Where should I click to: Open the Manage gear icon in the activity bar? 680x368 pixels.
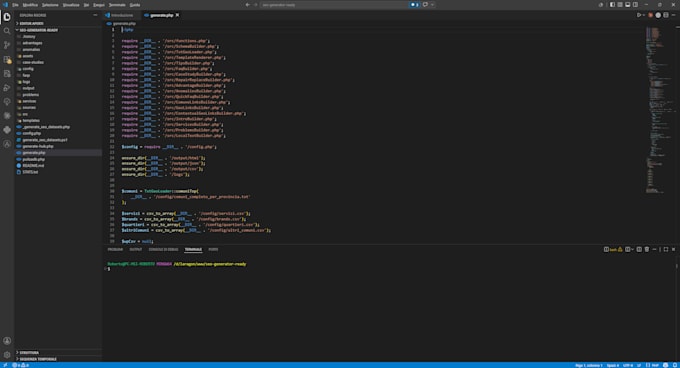pos(7,355)
